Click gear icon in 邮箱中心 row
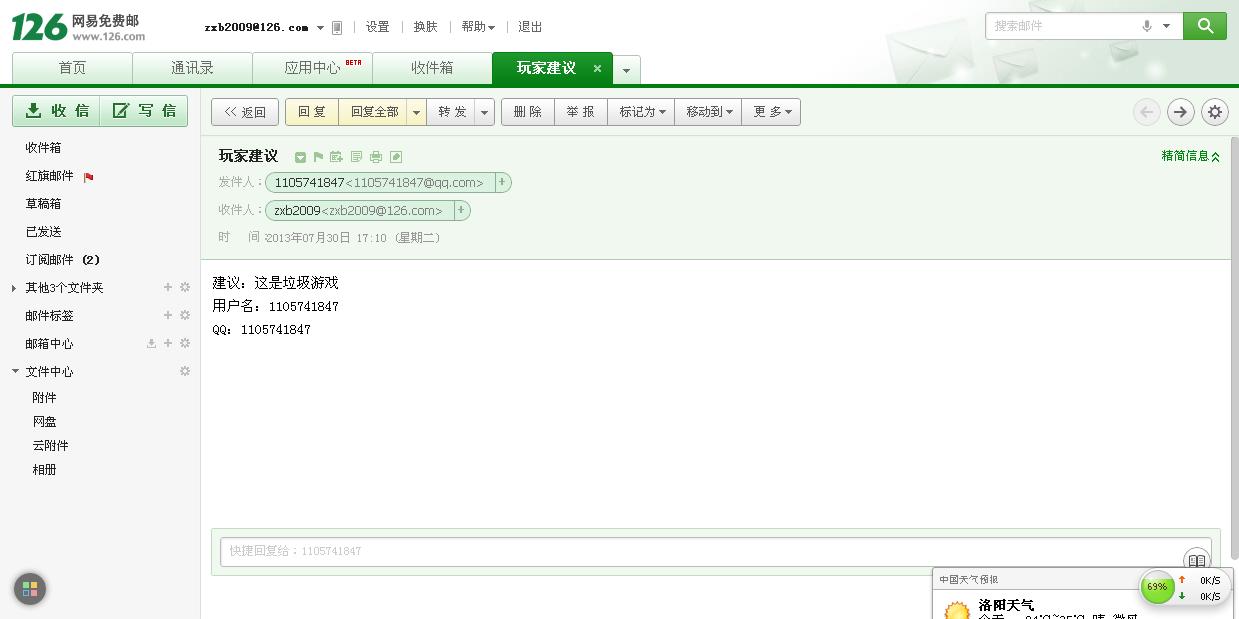This screenshot has width=1239, height=619. (x=185, y=343)
